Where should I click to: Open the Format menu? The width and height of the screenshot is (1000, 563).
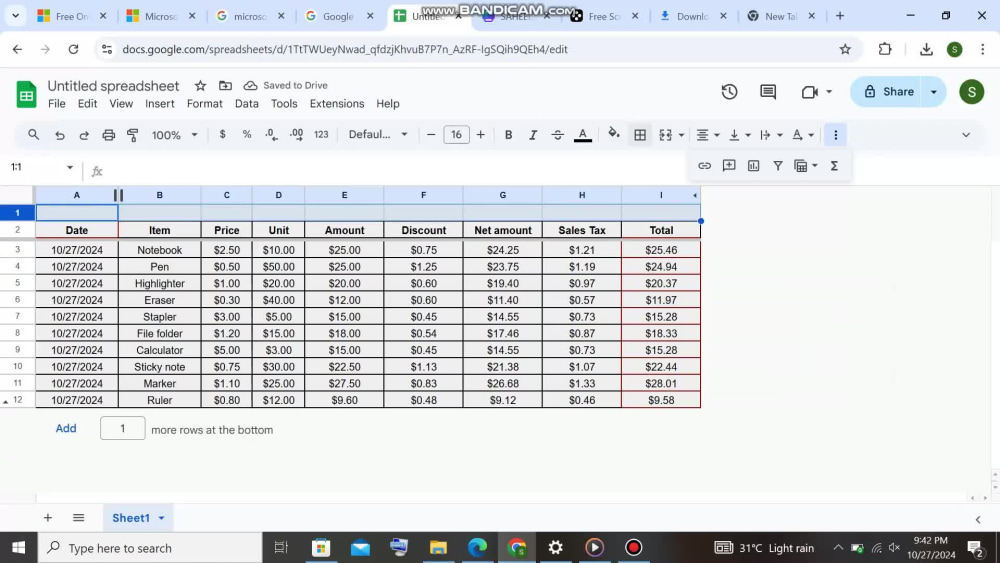[x=204, y=103]
